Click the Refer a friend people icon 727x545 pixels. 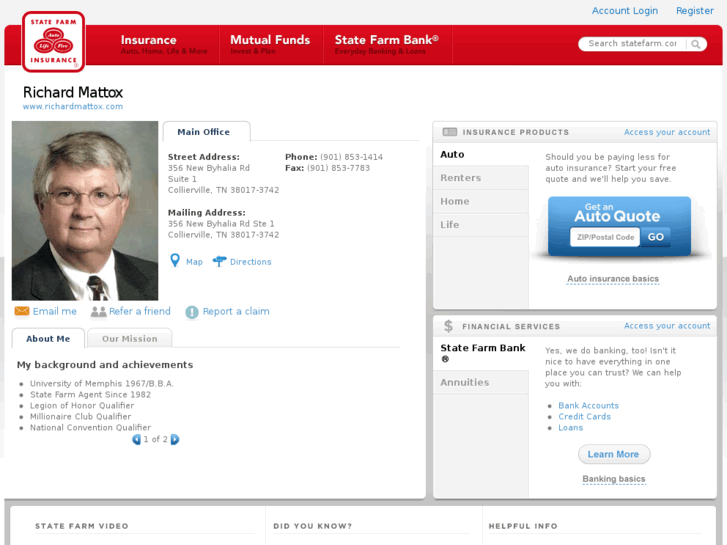point(98,311)
